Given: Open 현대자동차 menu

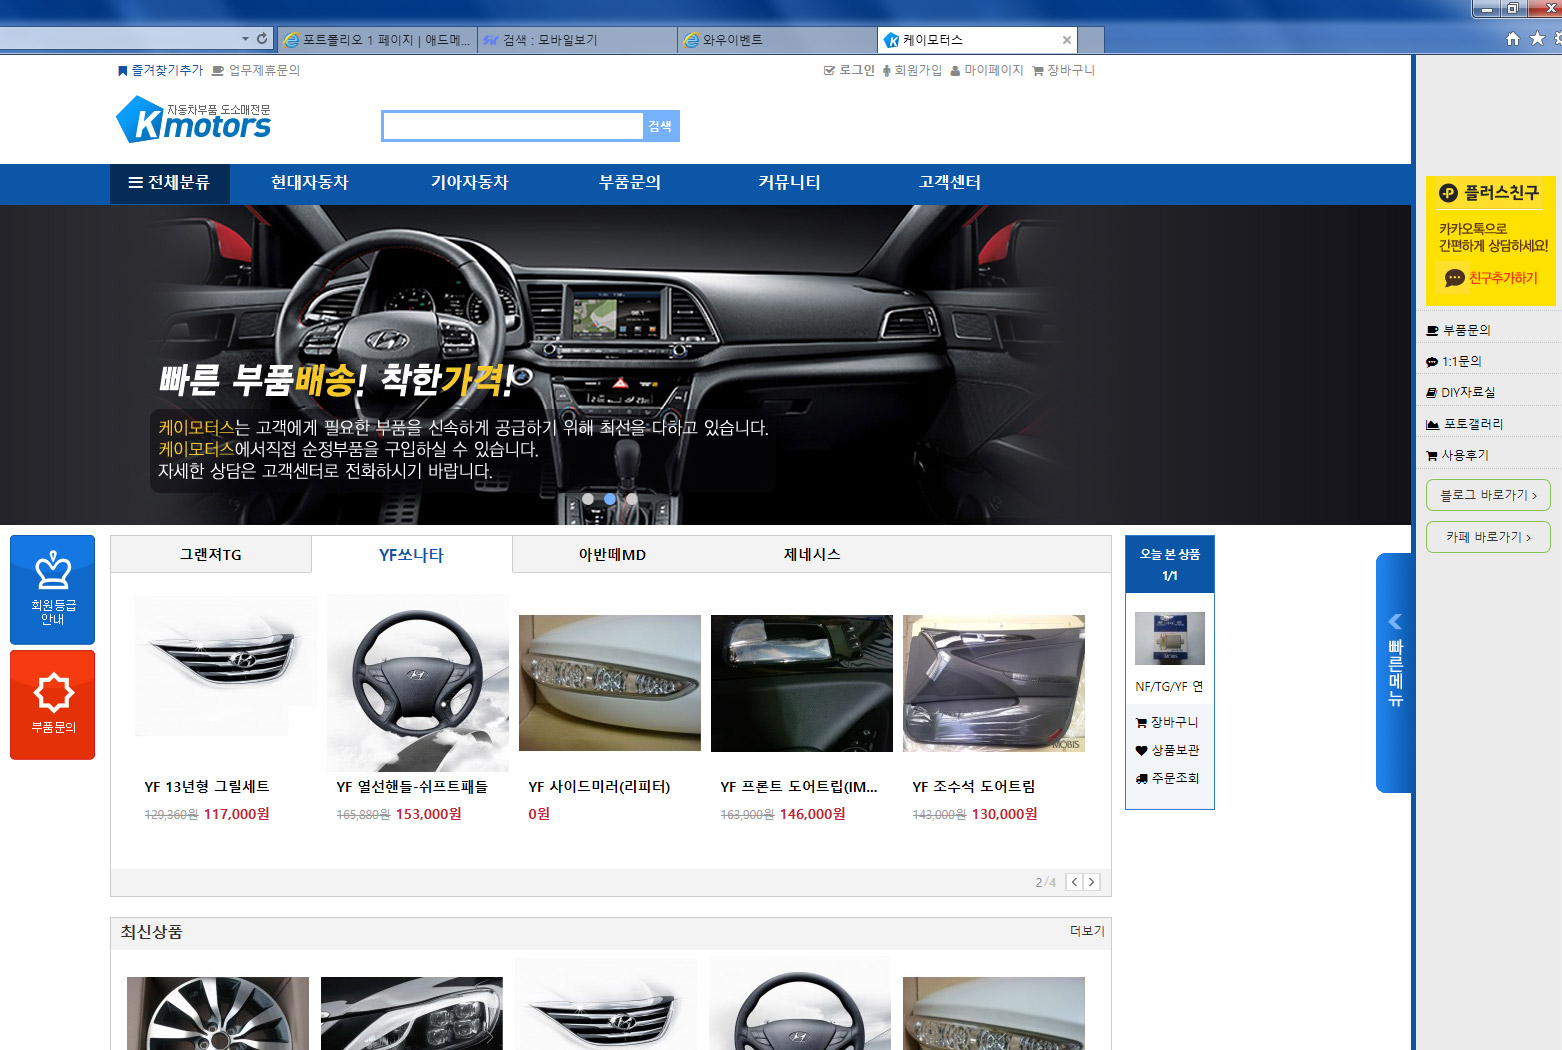Looking at the screenshot, I should click(310, 183).
